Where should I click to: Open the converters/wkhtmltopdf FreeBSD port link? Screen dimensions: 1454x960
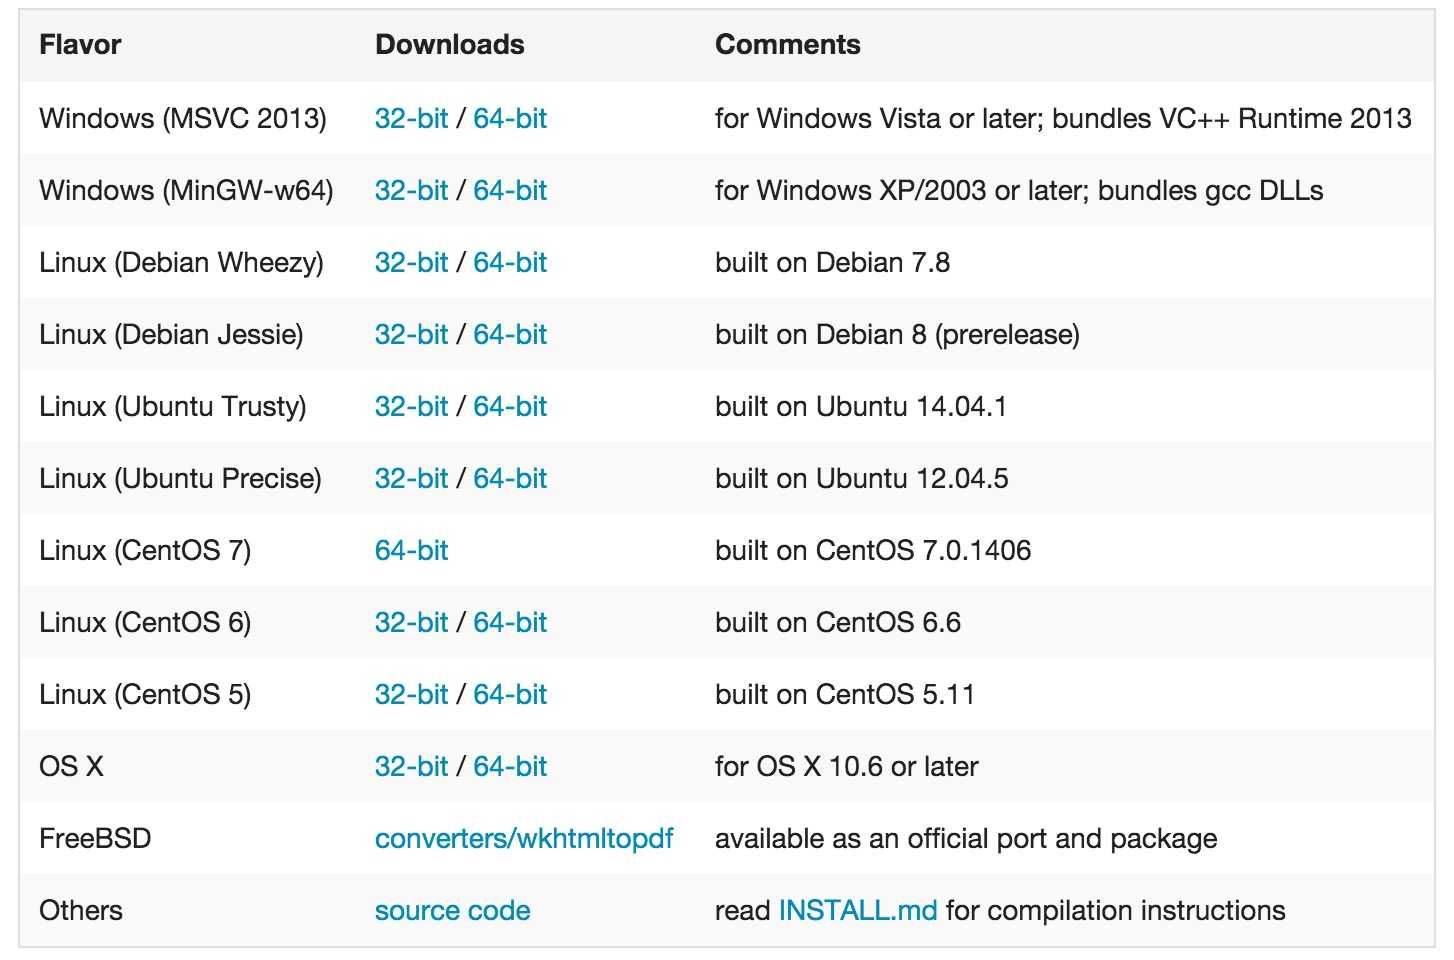pyautogui.click(x=524, y=838)
